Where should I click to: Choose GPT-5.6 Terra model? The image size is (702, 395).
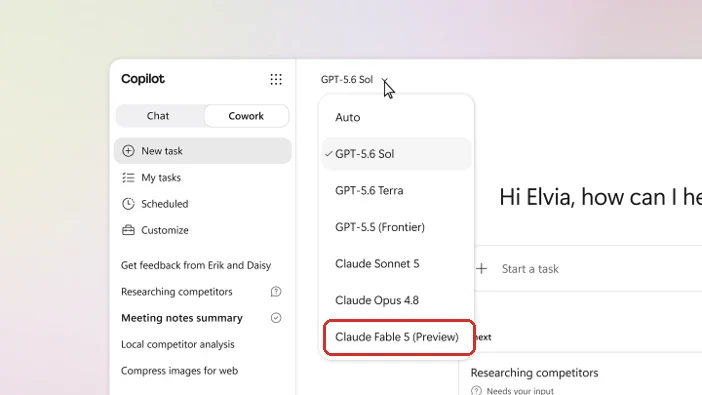pos(397,191)
